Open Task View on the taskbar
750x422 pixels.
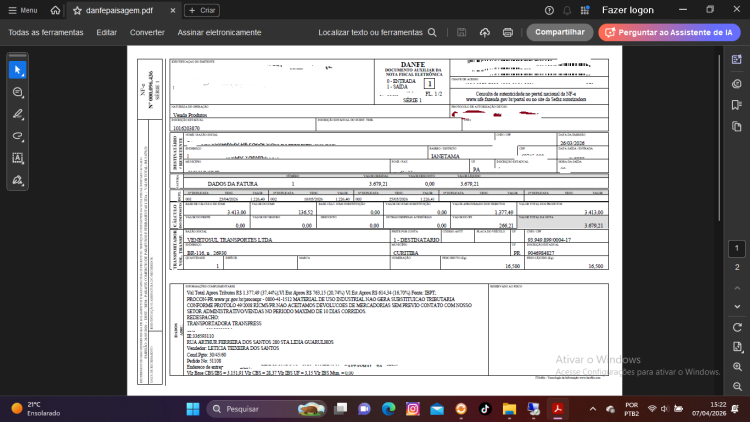341,409
